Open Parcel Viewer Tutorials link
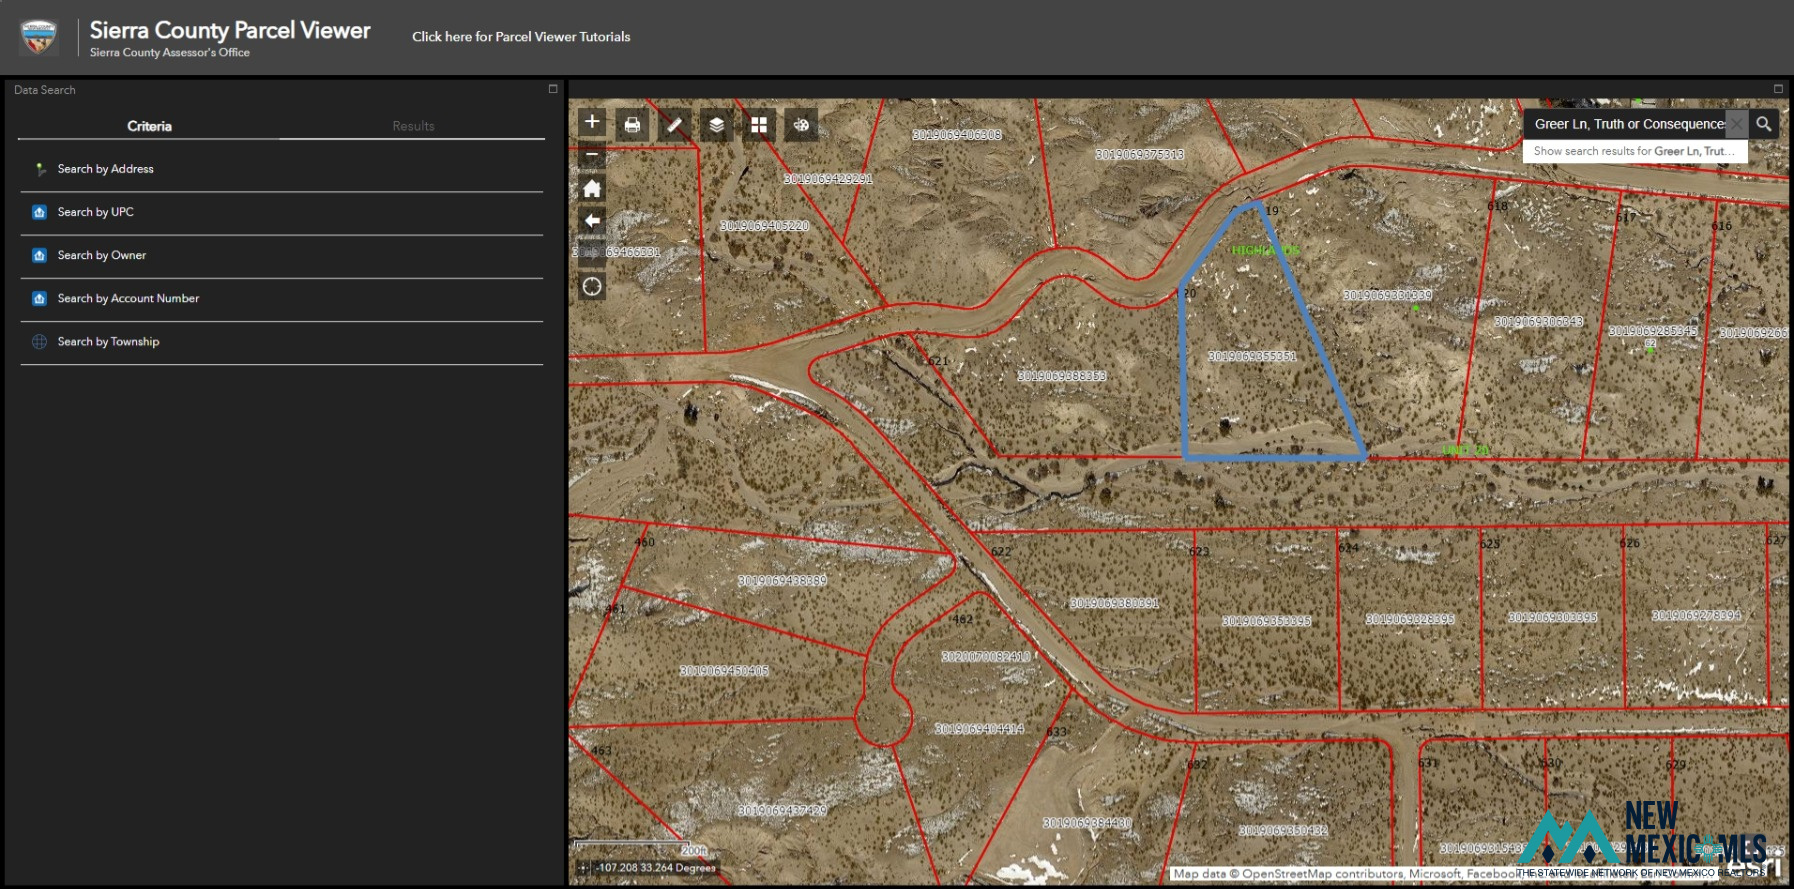The height and width of the screenshot is (889, 1794). click(x=521, y=37)
